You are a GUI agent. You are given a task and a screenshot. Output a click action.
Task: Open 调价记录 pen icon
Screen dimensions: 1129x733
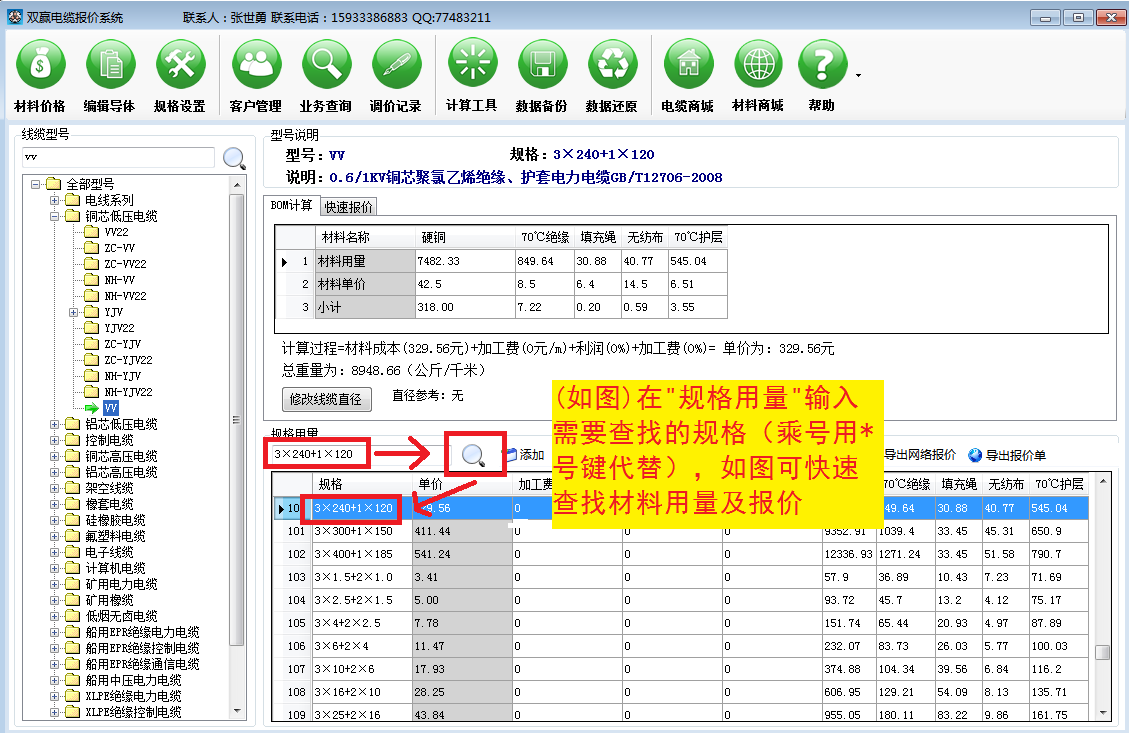coord(396,65)
